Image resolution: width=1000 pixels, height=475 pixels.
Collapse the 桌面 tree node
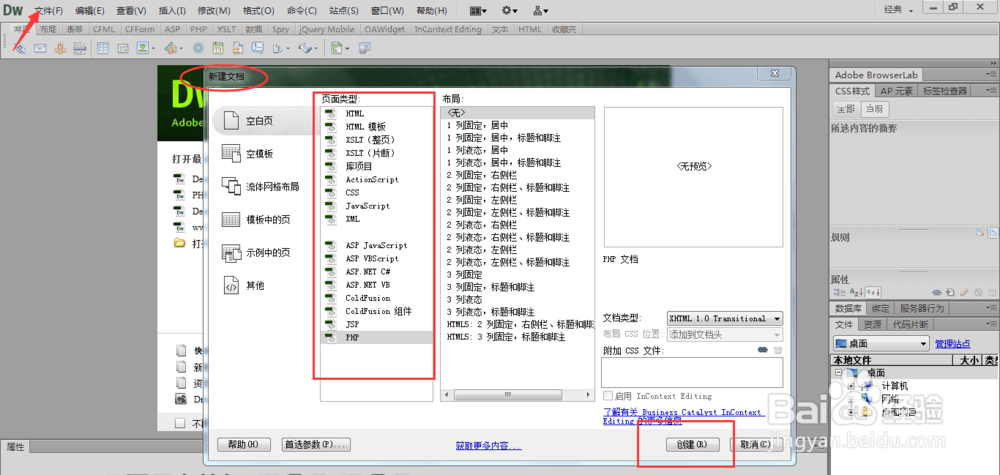839,373
